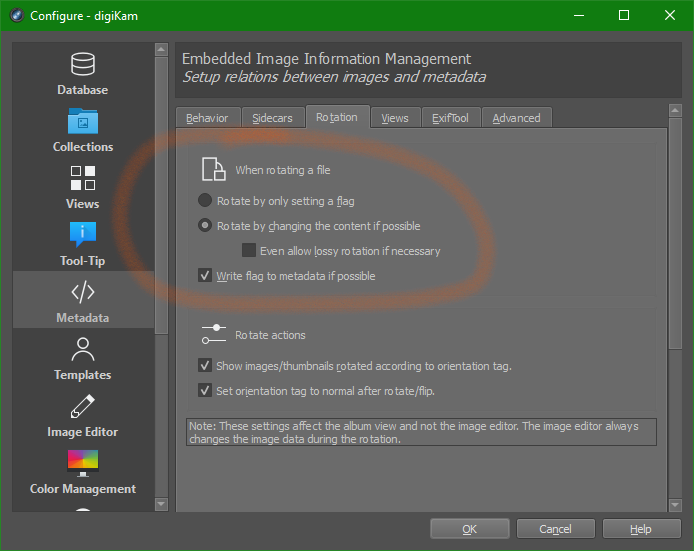
Task: Open the Database settings icon
Action: 83,65
